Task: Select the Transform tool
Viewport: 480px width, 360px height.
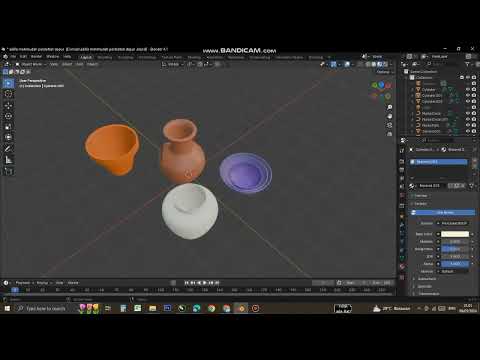Action: 8,137
